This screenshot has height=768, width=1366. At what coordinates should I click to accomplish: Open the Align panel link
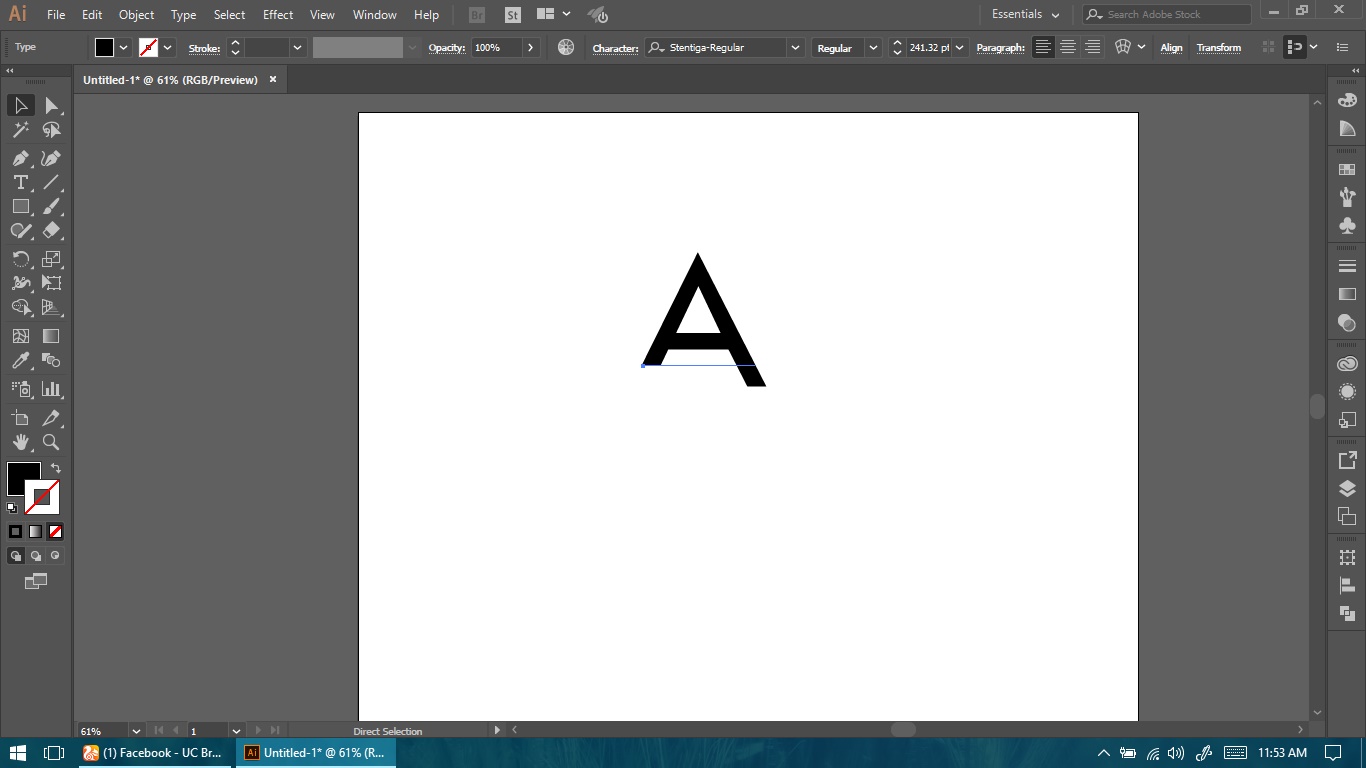[1171, 48]
